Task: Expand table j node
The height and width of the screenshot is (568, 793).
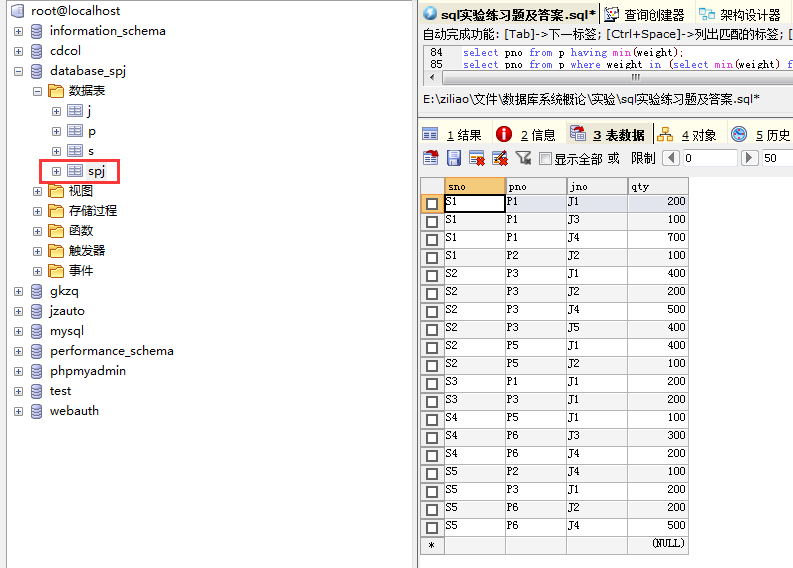Action: (57, 111)
